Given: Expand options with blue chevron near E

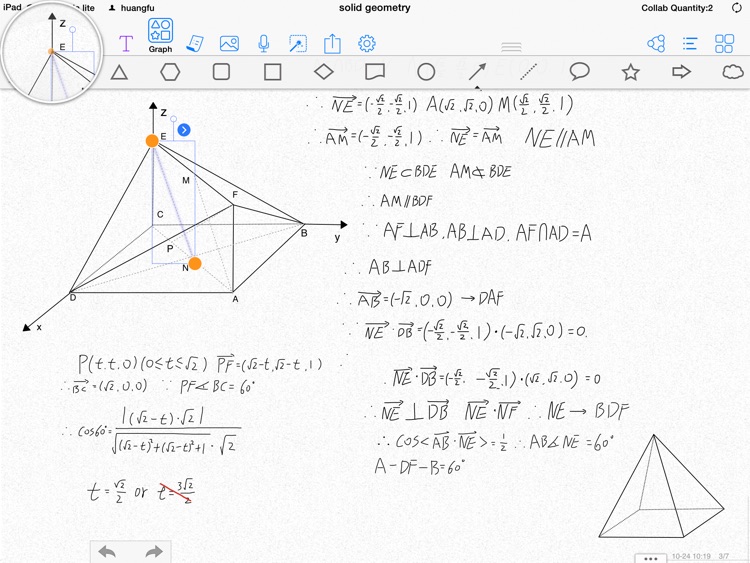Looking at the screenshot, I should coord(184,130).
